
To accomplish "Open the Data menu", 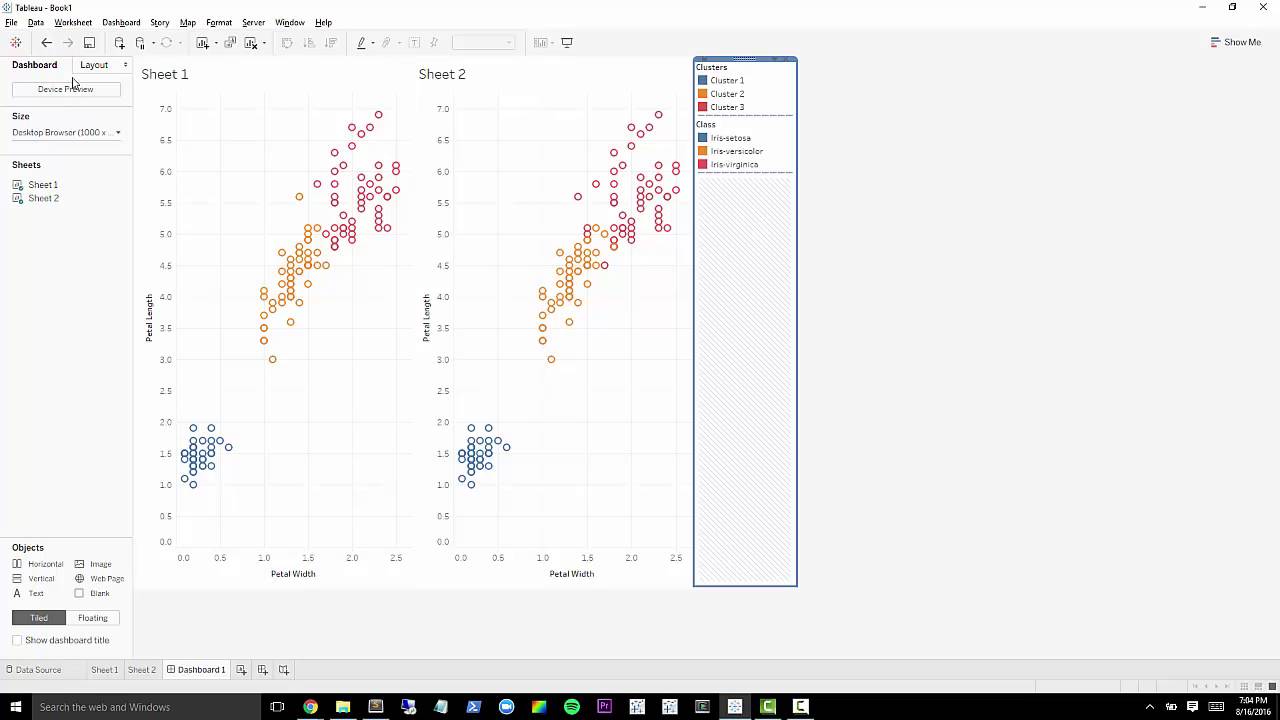I will (35, 22).
